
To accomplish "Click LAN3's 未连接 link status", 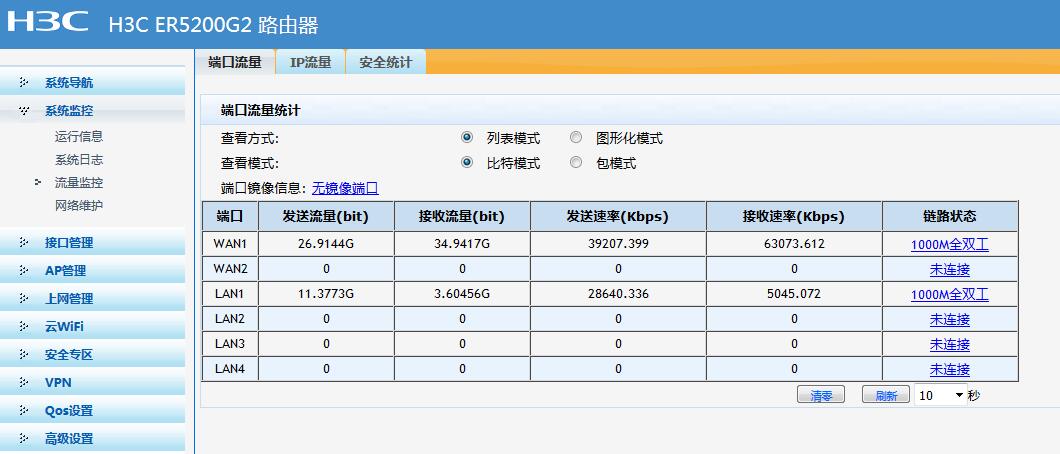I will (x=950, y=345).
